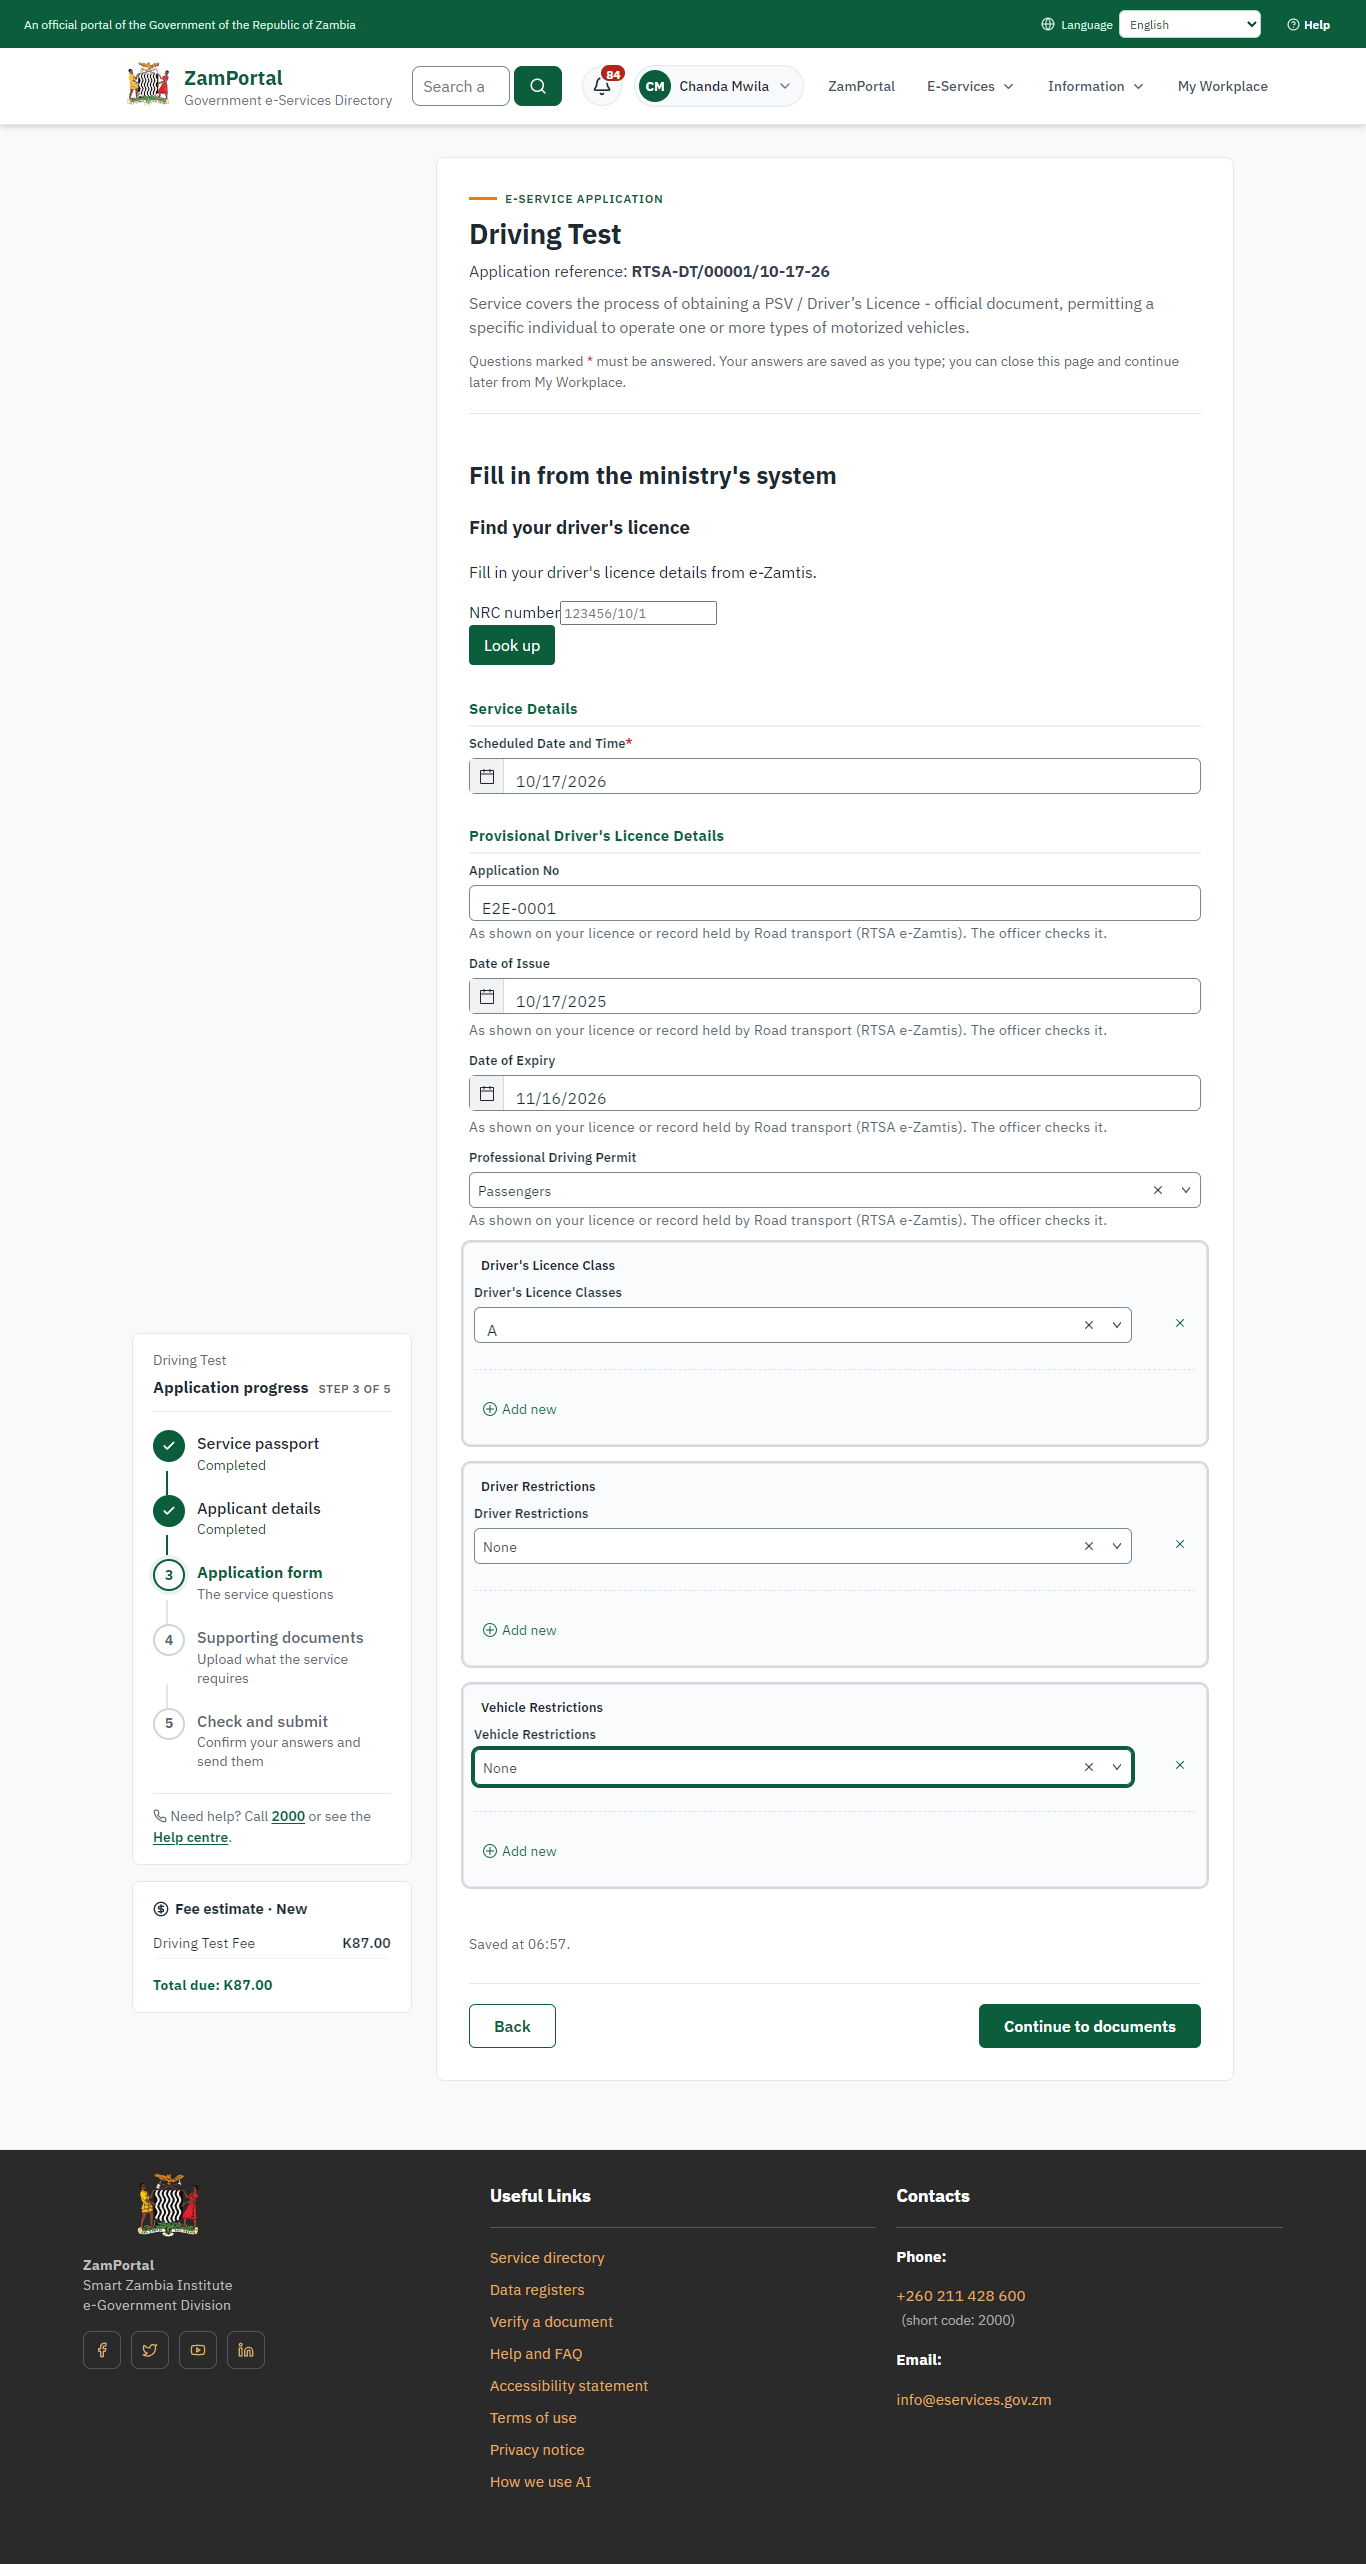
Task: Click the portal search box
Action: point(461,86)
